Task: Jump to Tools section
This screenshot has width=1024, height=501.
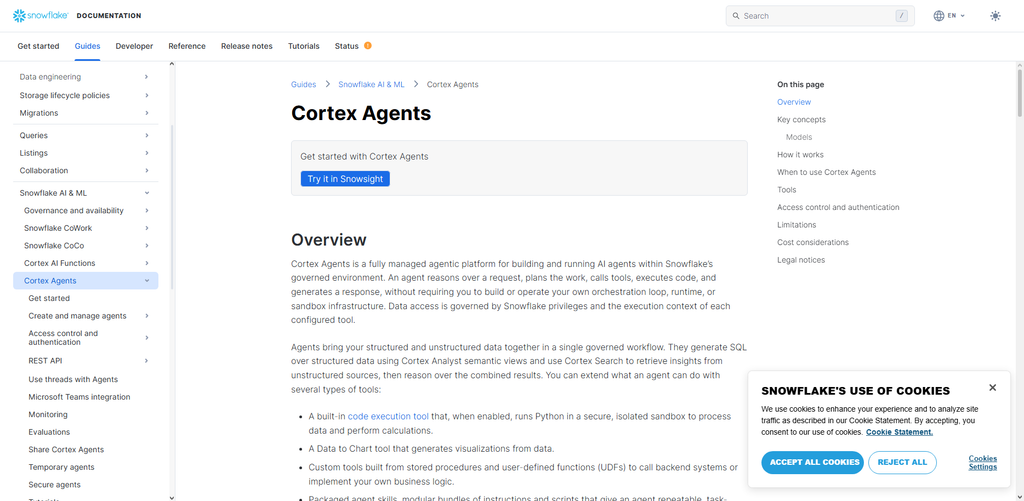Action: point(786,190)
